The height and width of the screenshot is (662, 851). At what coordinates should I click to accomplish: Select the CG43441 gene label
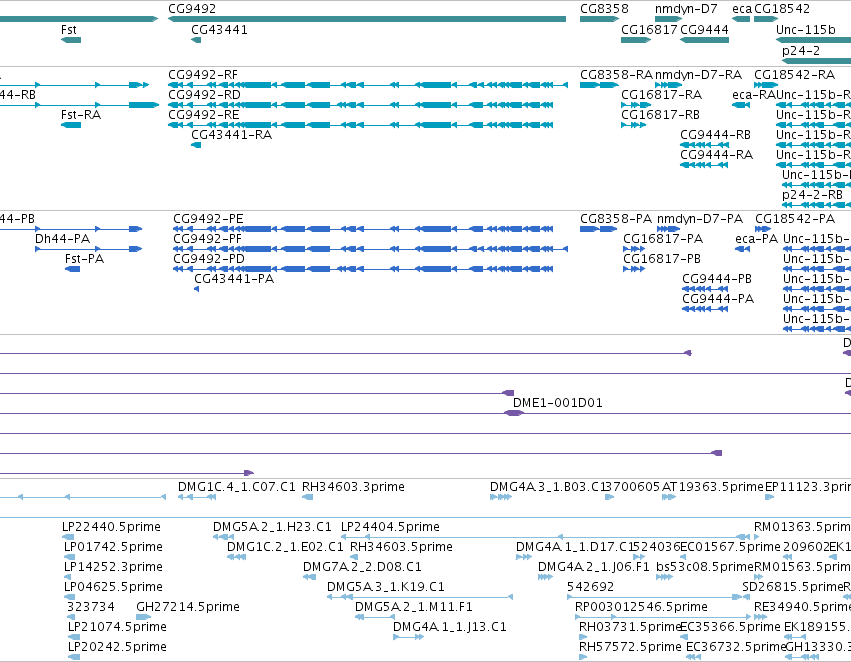click(219, 30)
